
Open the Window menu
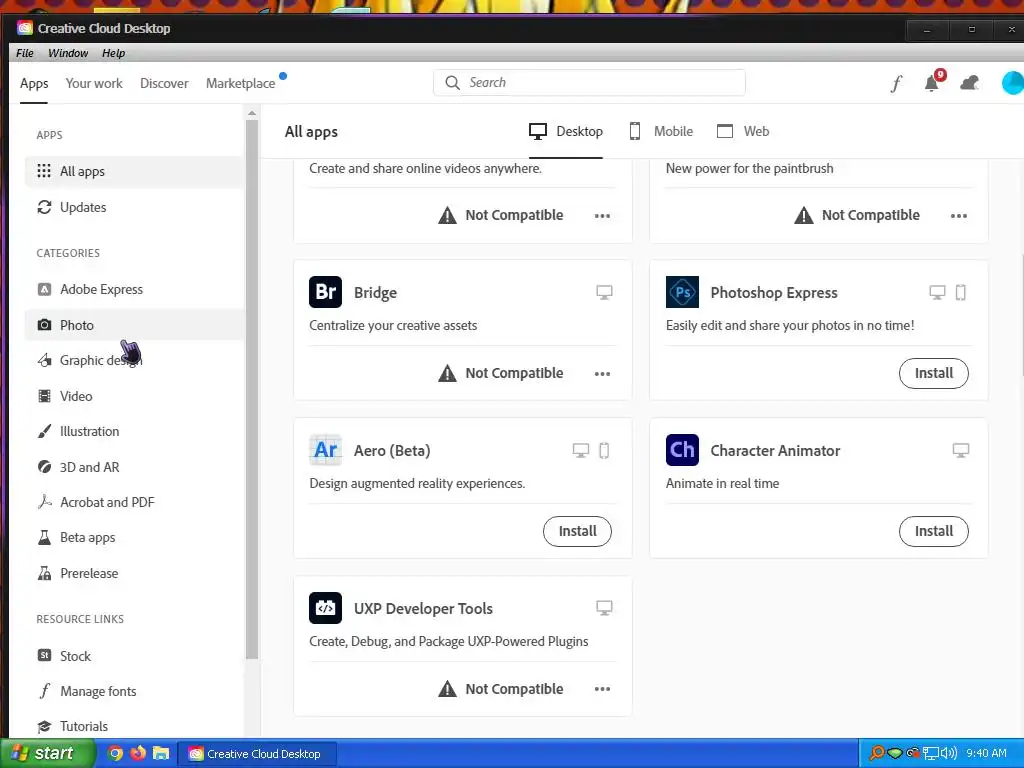[x=68, y=53]
